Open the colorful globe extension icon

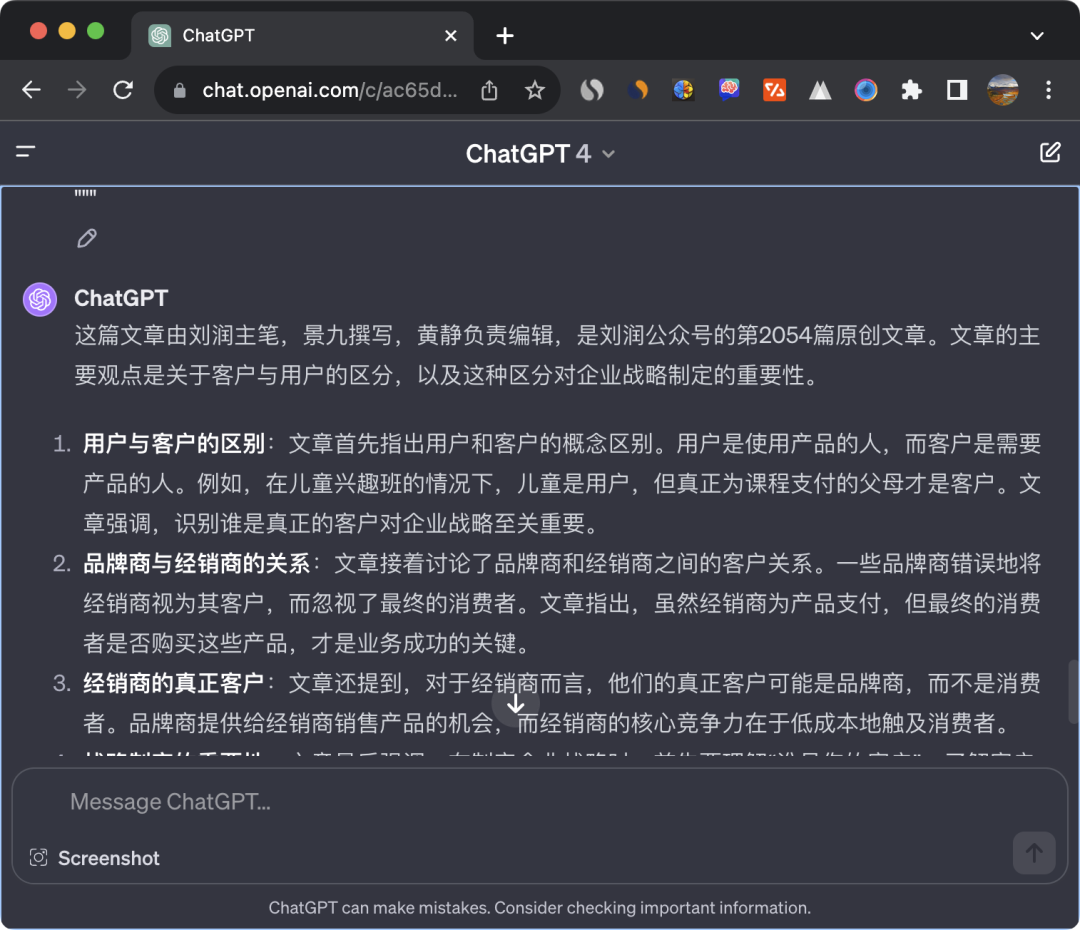(x=683, y=90)
